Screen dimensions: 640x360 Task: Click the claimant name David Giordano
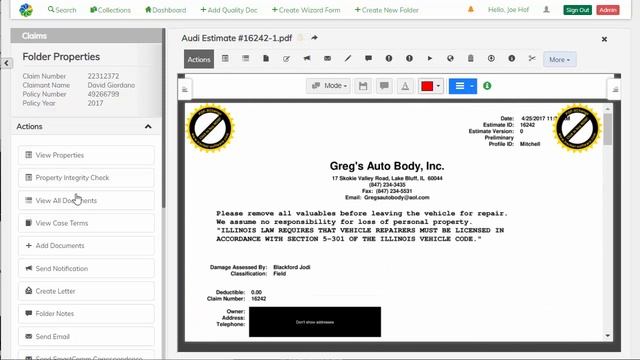coord(111,85)
